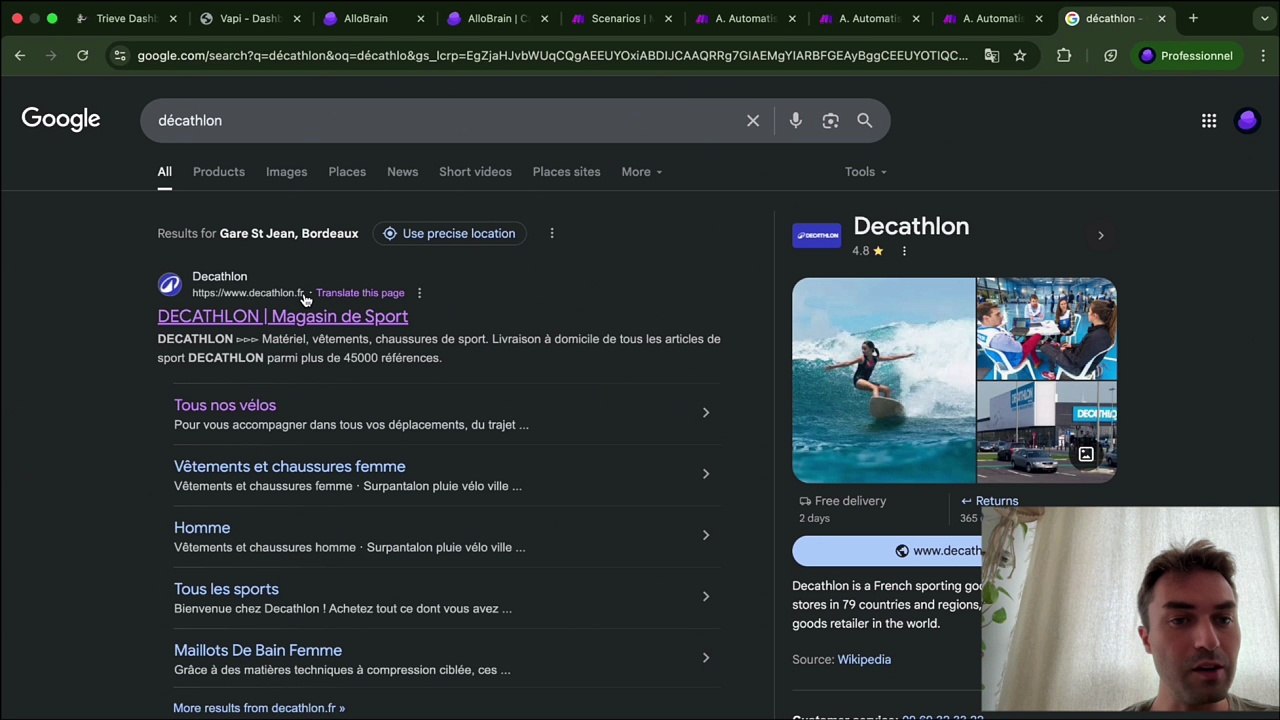Screen dimensions: 1280x720
Task: Expand the Decathlon knowledge panel arrow
Action: pyautogui.click(x=1101, y=236)
